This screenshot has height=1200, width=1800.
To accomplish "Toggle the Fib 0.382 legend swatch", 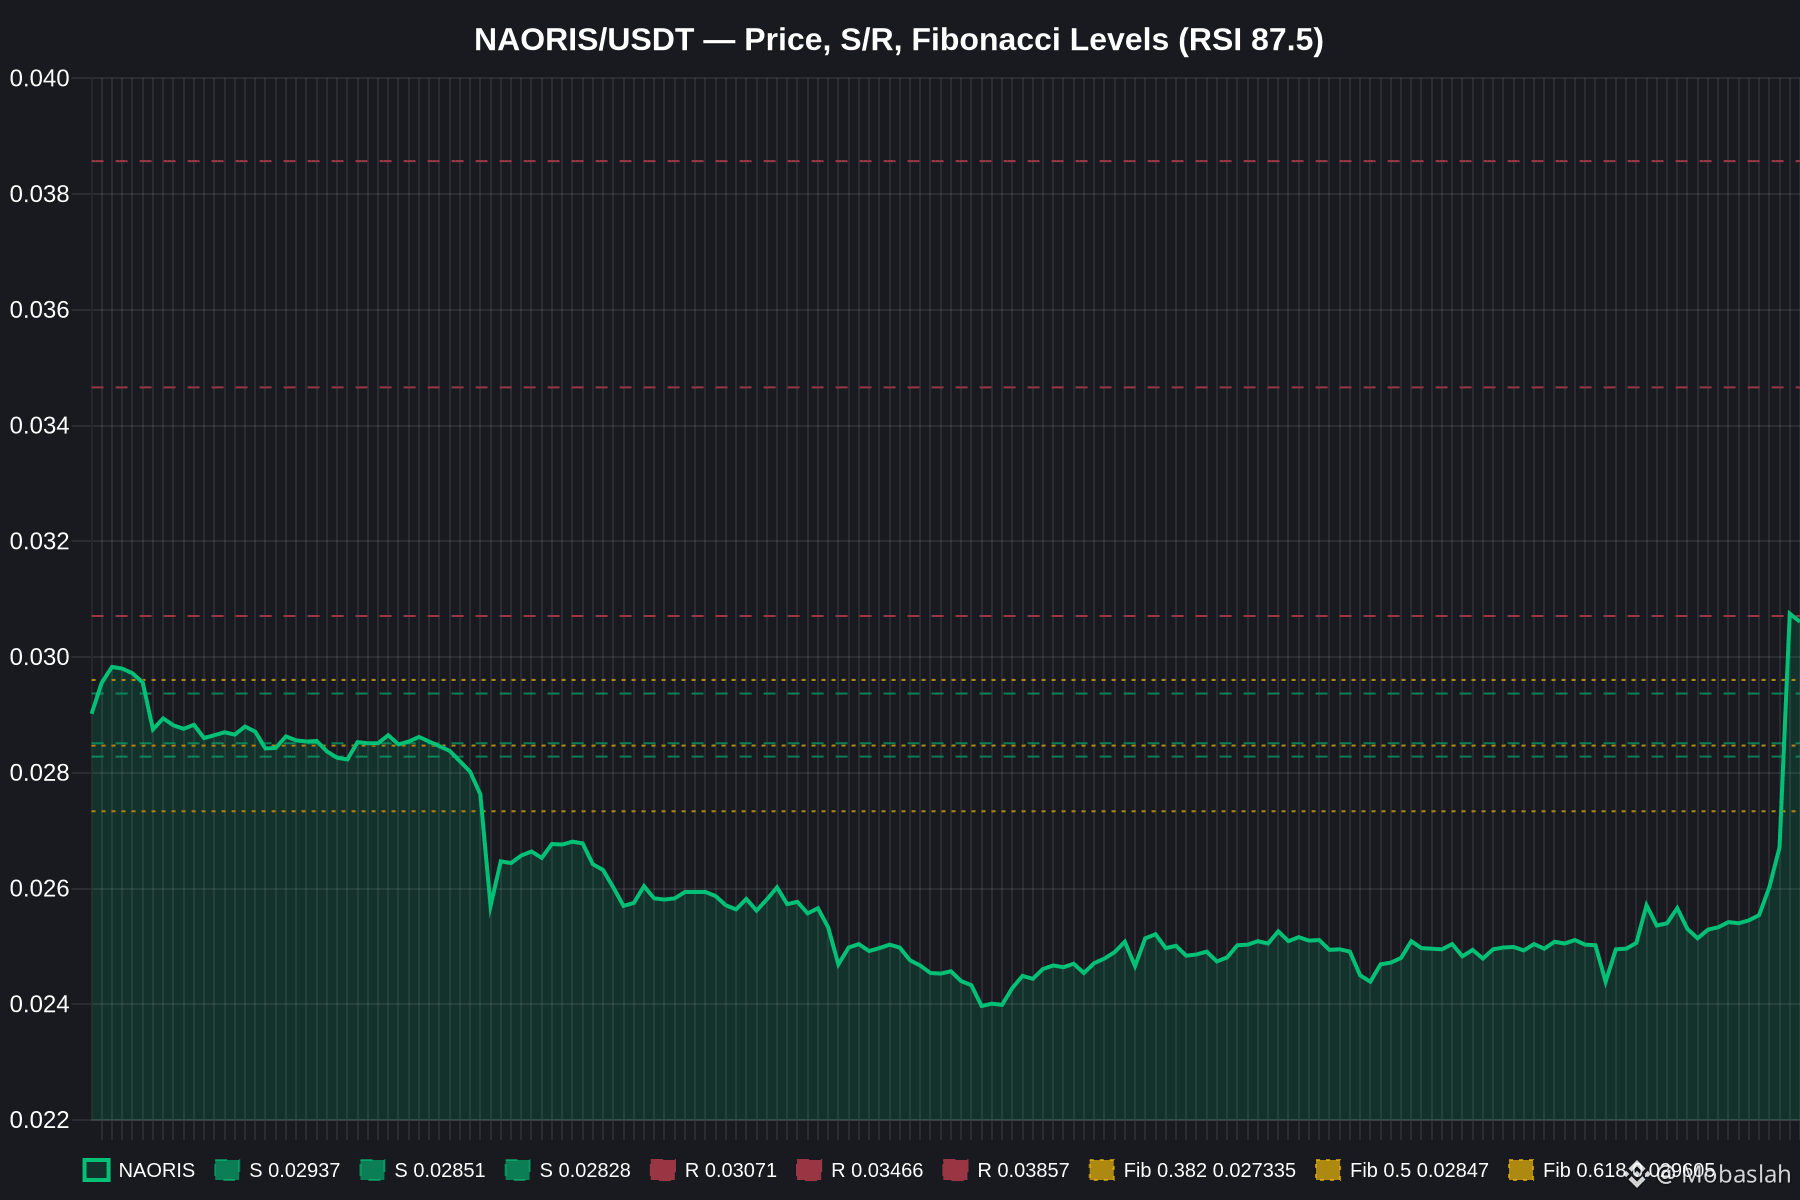I will tap(1101, 1170).
